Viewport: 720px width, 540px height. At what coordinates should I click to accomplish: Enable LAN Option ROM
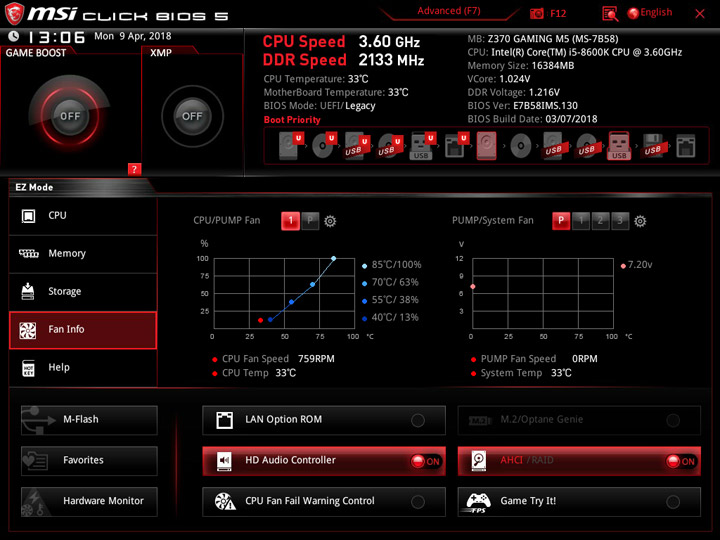[324, 420]
